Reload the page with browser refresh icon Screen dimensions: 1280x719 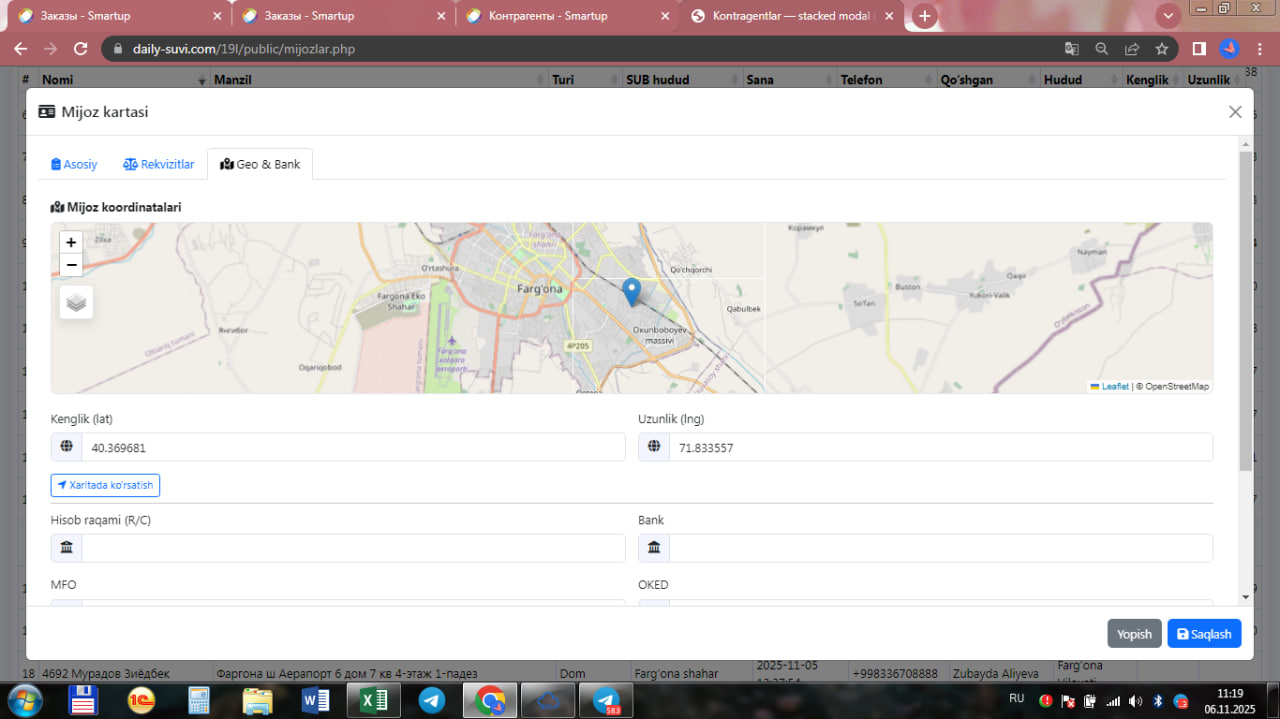pyautogui.click(x=81, y=49)
